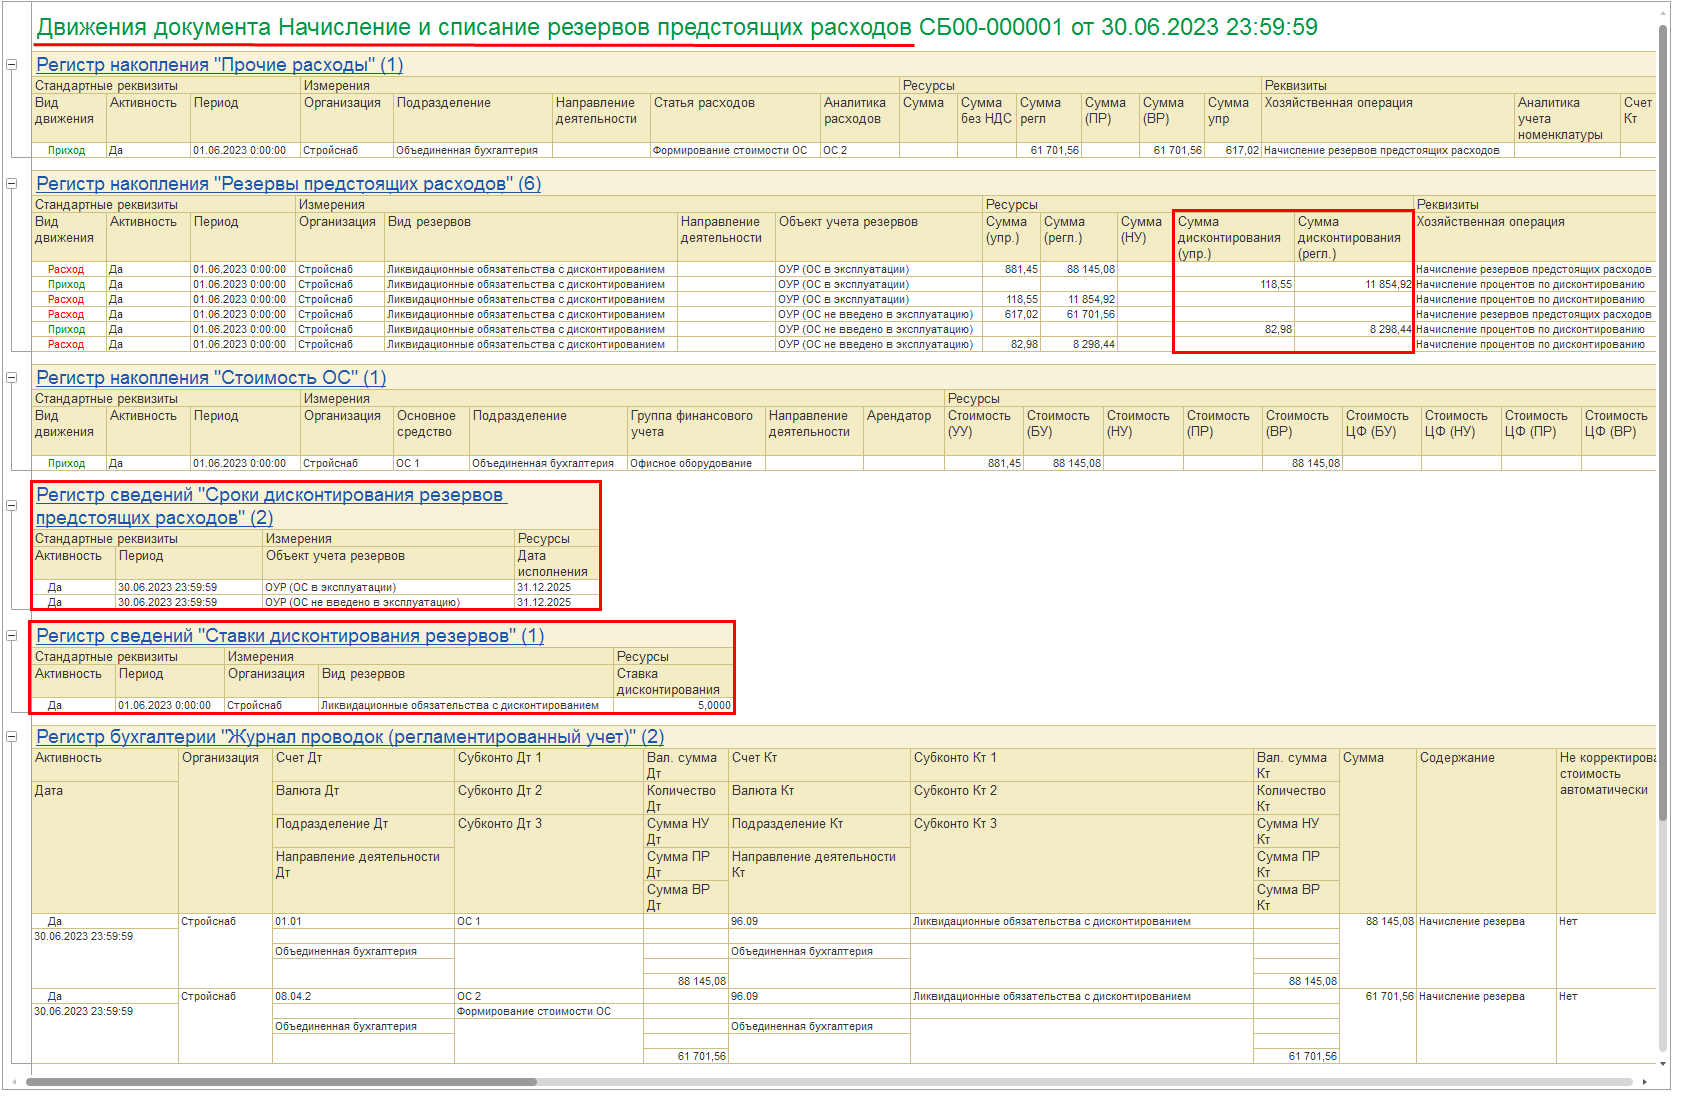The image size is (1690, 1102).
Task: Collapse the "Ставки дисконтирования резервов" group
Action: click(12, 636)
